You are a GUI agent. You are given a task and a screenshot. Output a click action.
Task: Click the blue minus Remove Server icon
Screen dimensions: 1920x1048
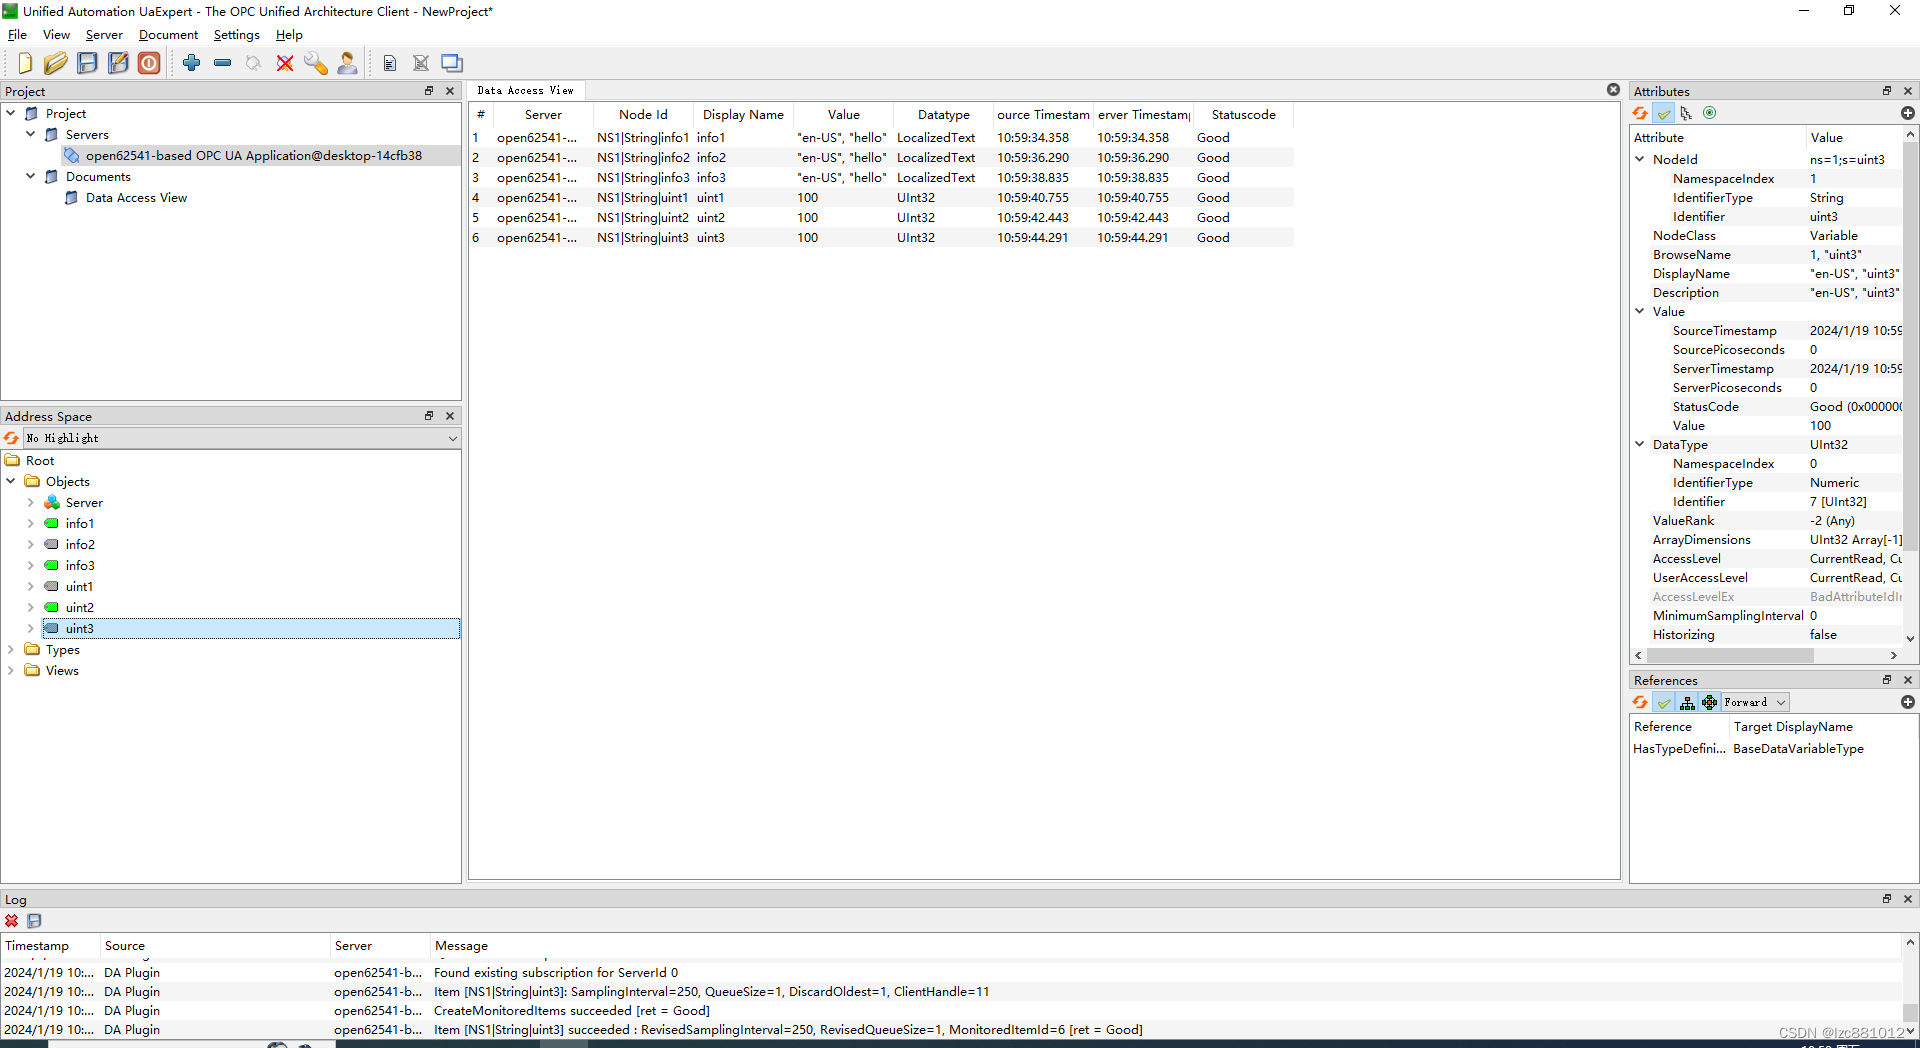click(x=223, y=63)
